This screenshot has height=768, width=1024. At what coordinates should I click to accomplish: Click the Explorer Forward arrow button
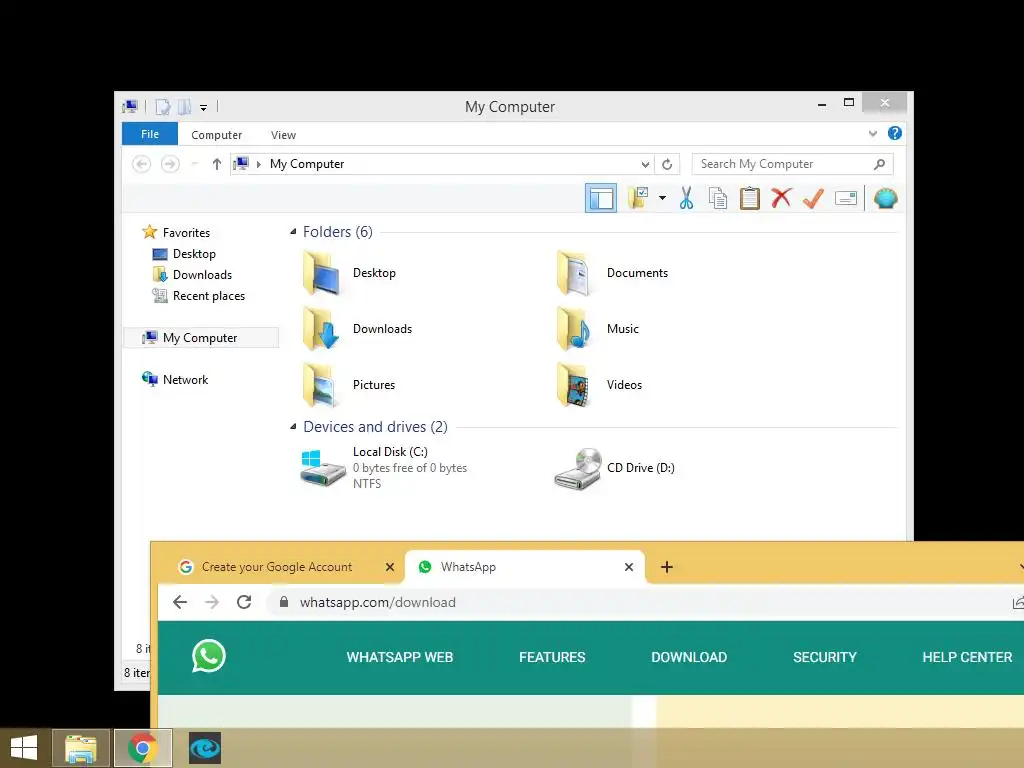tap(170, 164)
